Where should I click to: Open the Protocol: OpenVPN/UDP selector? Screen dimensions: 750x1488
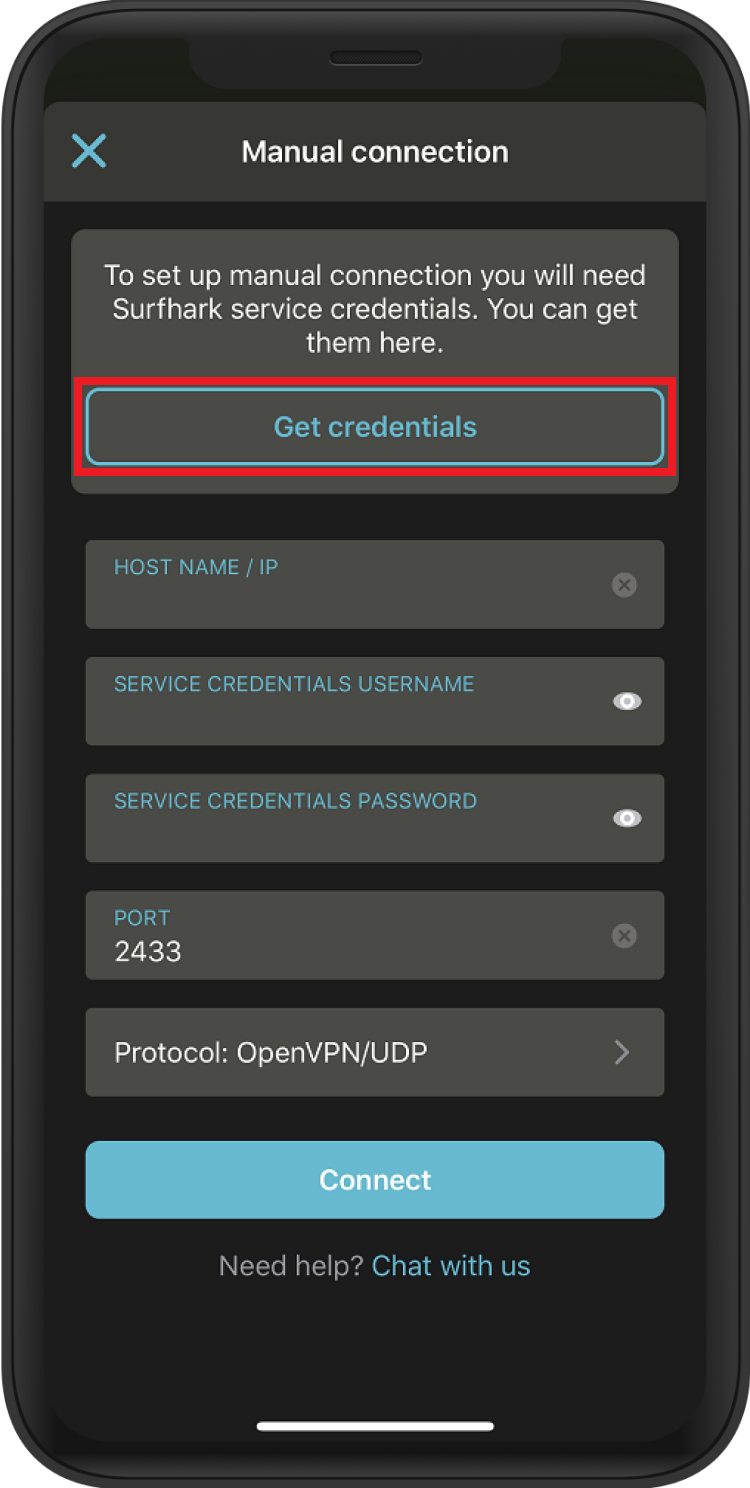point(375,1052)
